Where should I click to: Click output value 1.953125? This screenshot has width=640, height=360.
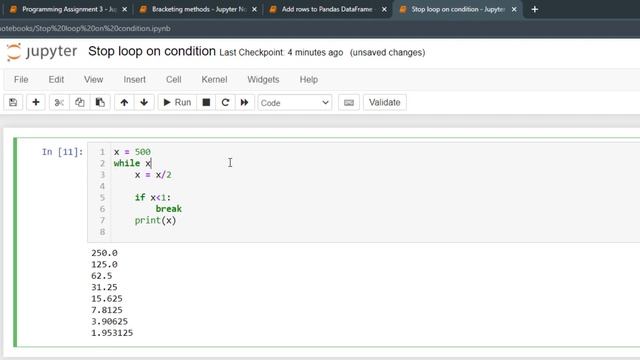112,333
